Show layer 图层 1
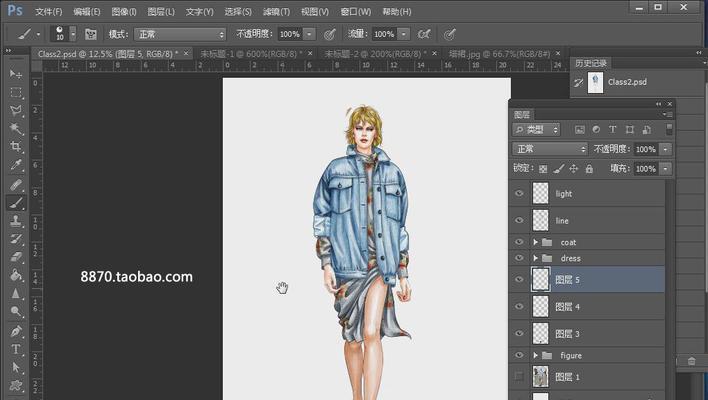Viewport: 708px width, 400px height. pos(519,377)
